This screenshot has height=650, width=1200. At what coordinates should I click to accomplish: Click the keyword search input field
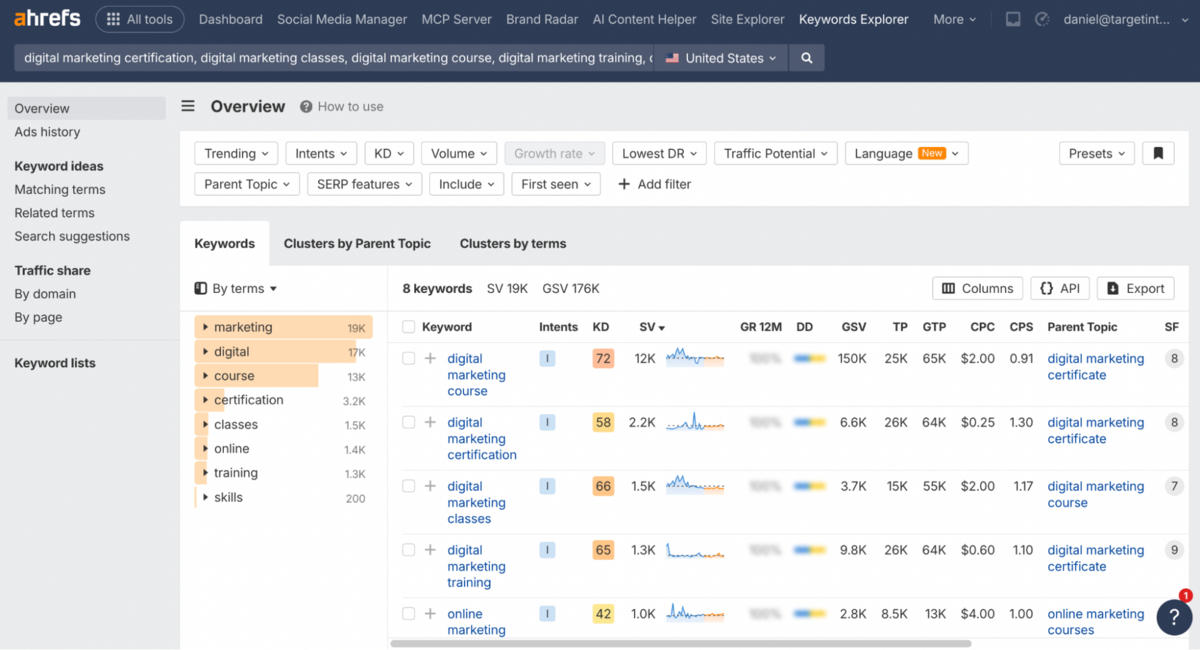pyautogui.click(x=334, y=58)
